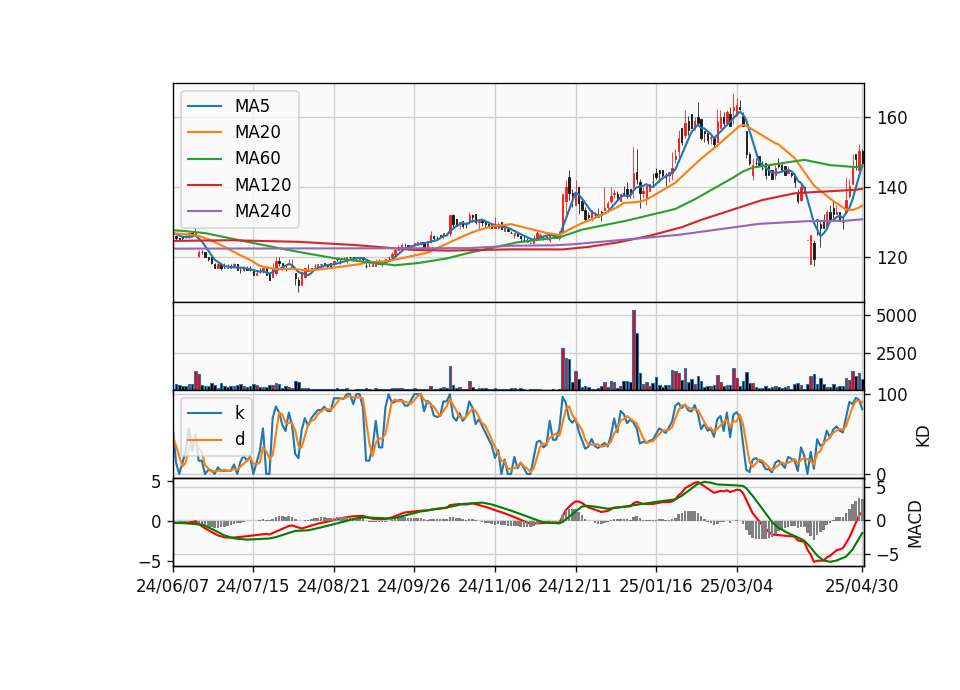Click the 24/12/11 date axis label
Viewport: 960px width, 690px height.
coord(575,587)
